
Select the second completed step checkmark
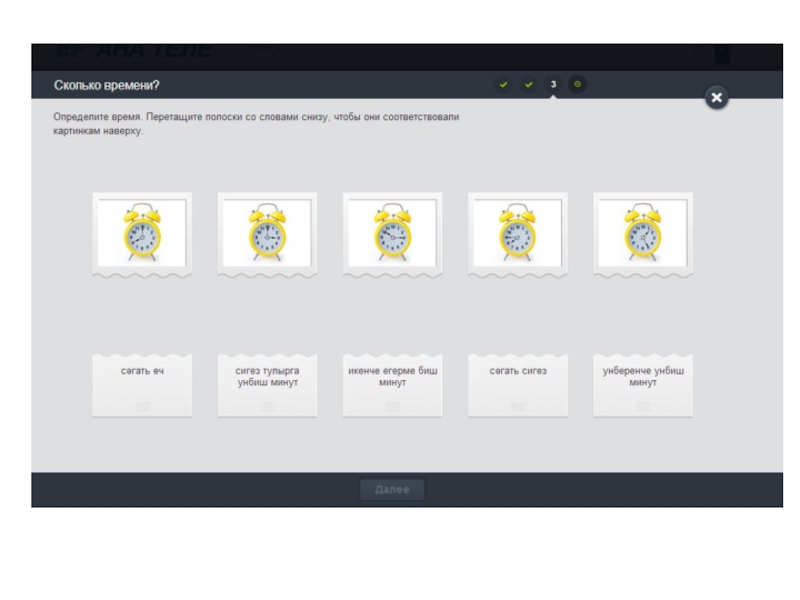click(529, 84)
